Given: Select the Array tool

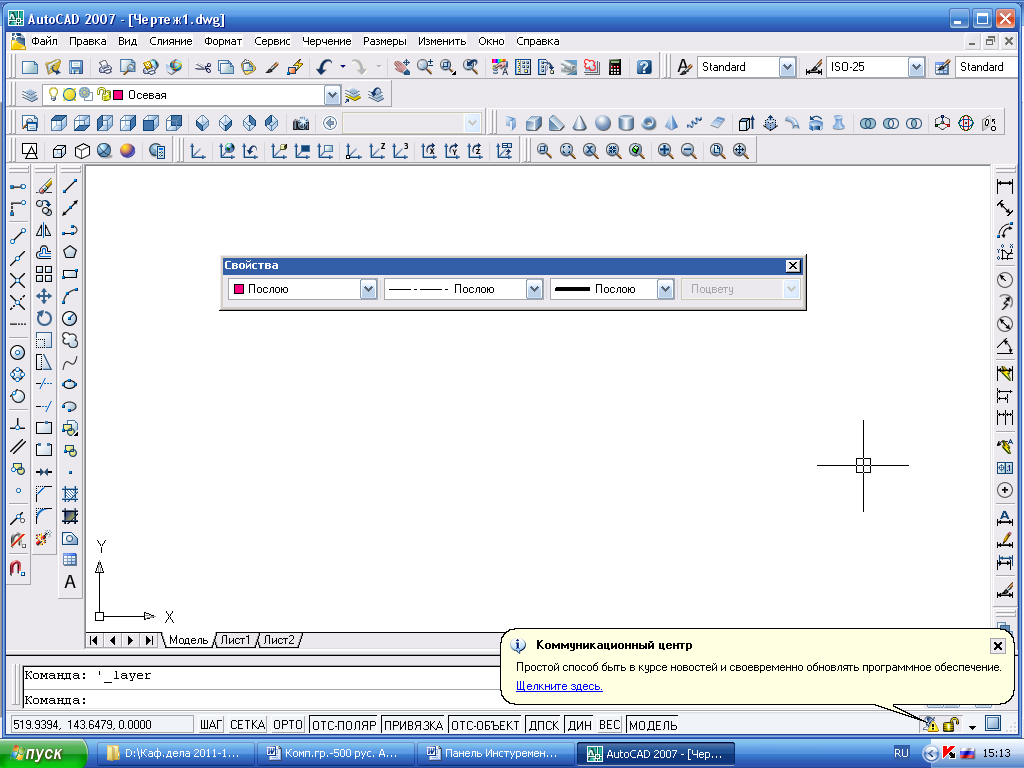Looking at the screenshot, I should (44, 274).
